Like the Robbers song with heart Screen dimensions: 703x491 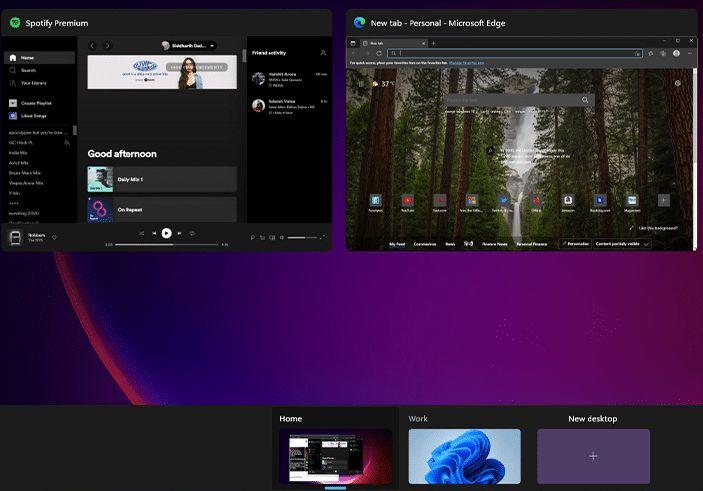[54, 237]
